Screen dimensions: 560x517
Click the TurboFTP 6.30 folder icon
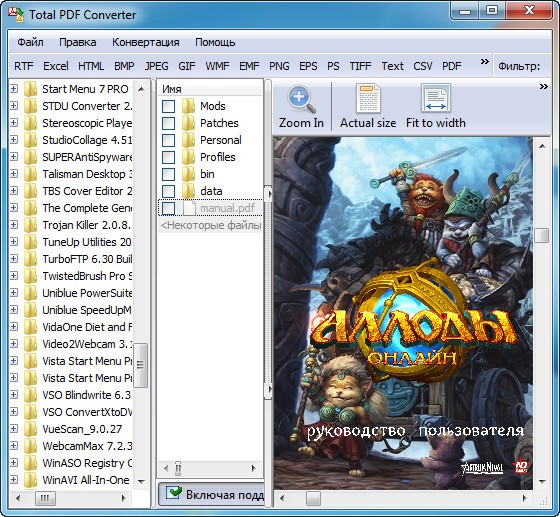tap(30, 259)
